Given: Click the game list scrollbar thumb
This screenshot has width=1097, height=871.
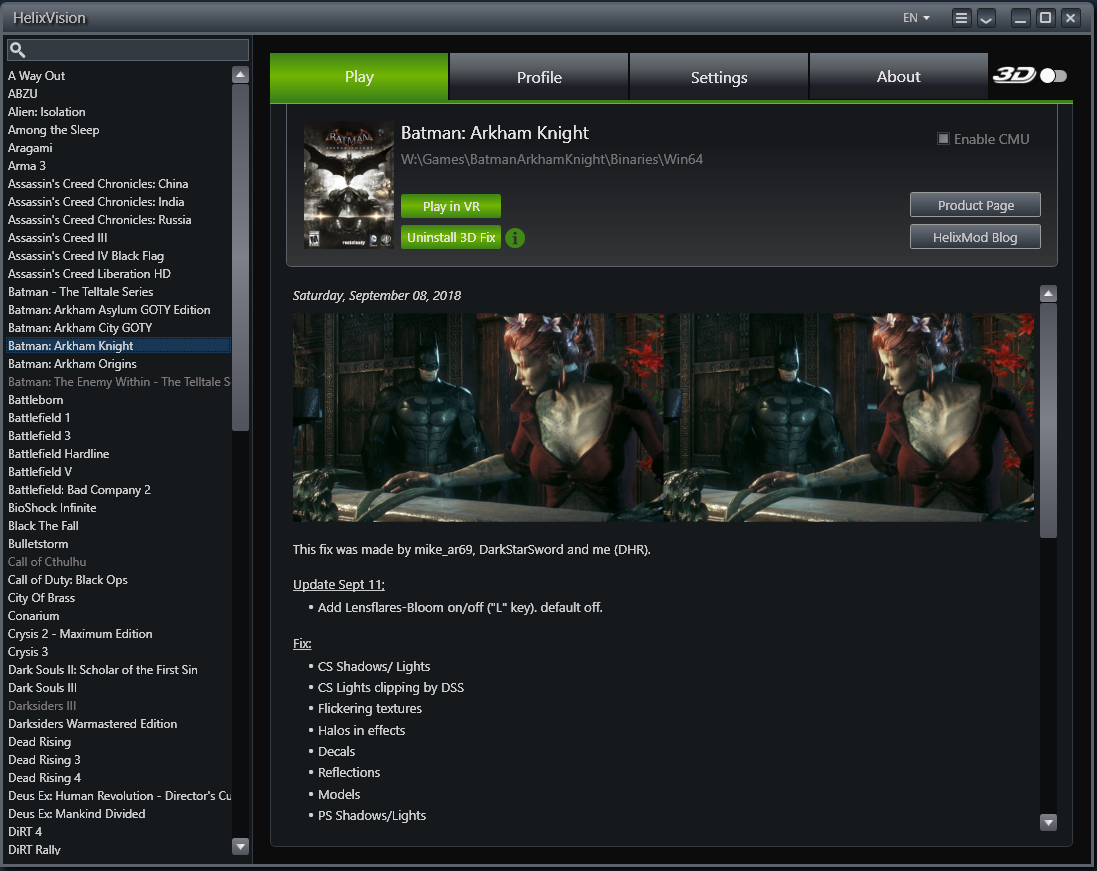Looking at the screenshot, I should tap(240, 257).
